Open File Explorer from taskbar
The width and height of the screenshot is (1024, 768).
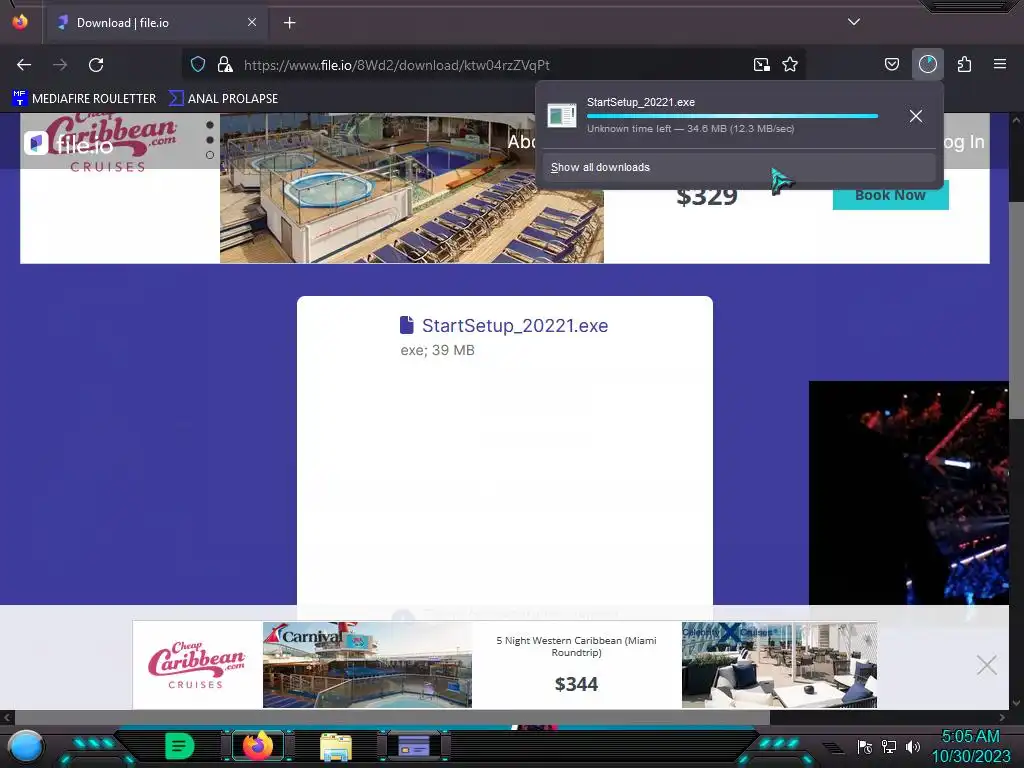[x=336, y=746]
